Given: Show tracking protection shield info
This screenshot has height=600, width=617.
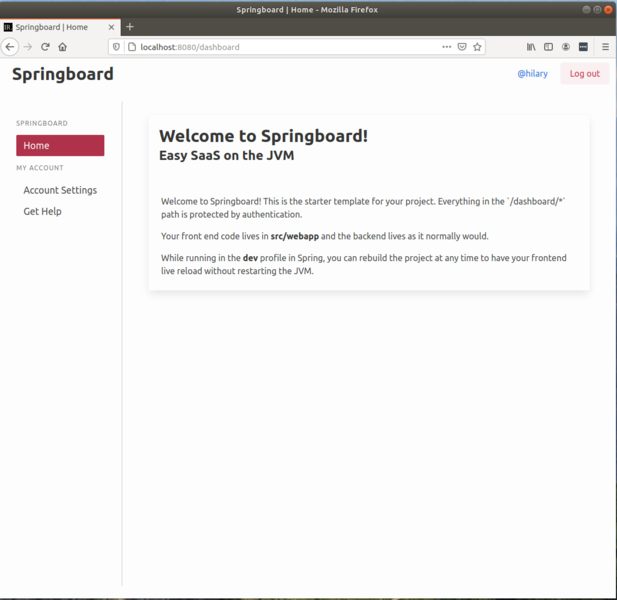Looking at the screenshot, I should pos(116,47).
